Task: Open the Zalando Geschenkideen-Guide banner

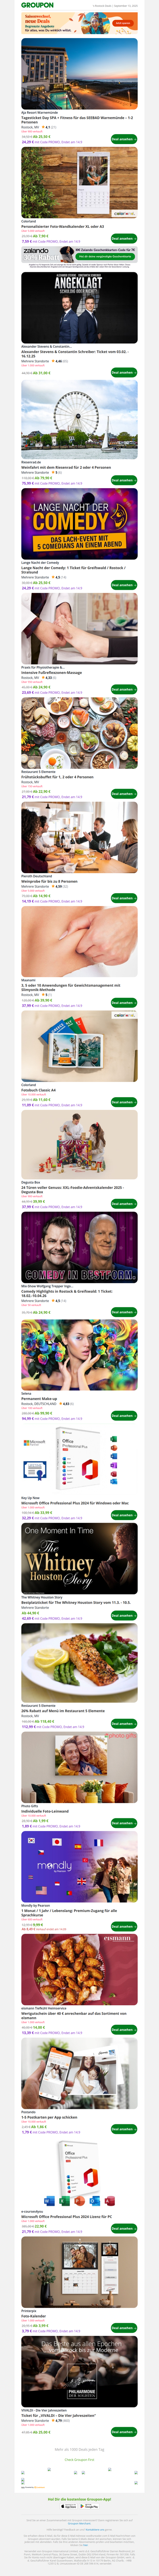Action: [79, 256]
